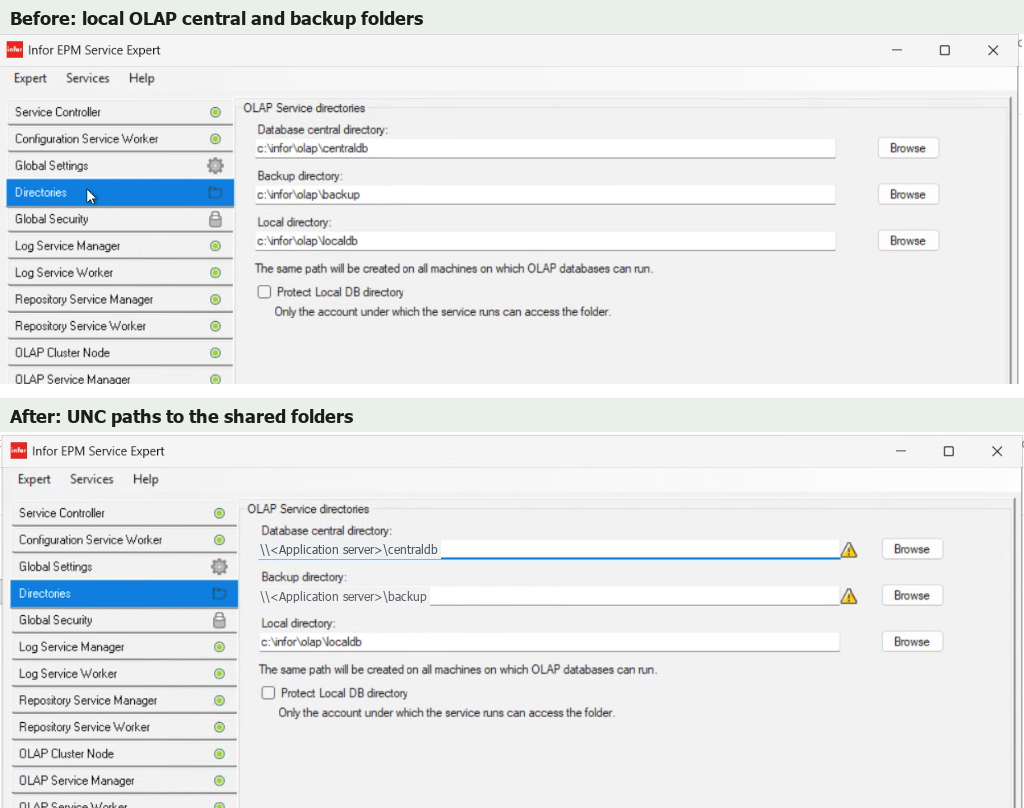Open the Services menu in the After window
Image resolution: width=1024 pixels, height=808 pixels.
[91, 479]
